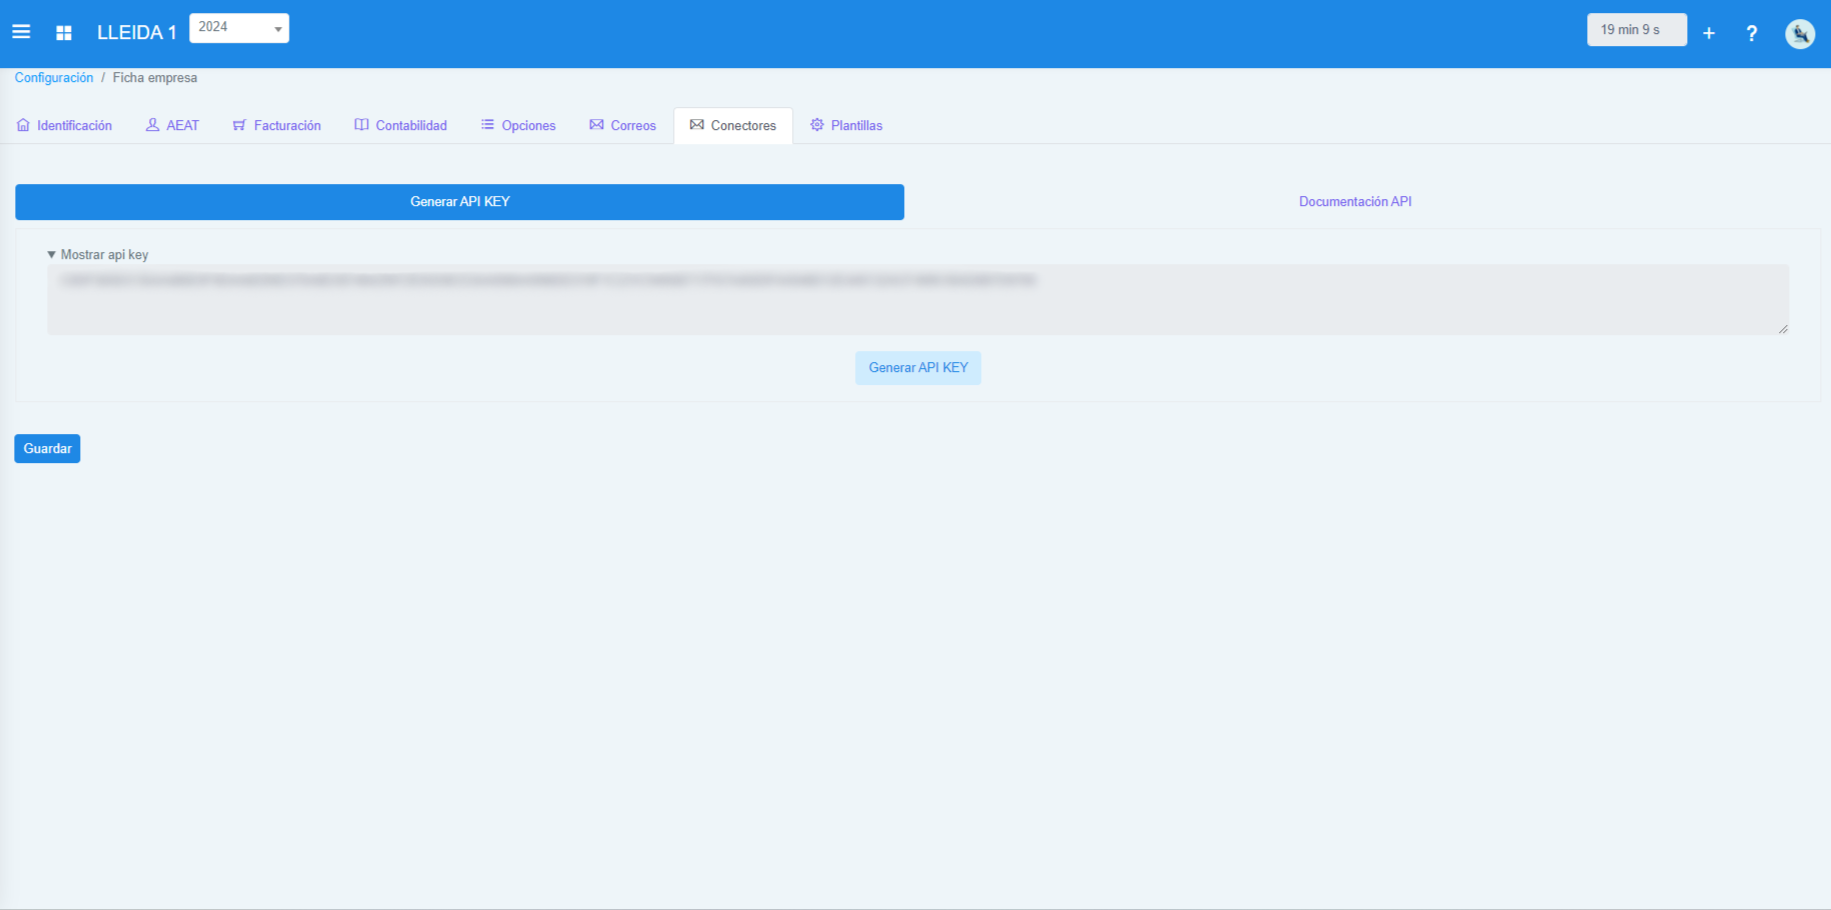Navigate back via the Configuración breadcrumb
The height and width of the screenshot is (910, 1831).
[x=53, y=77]
